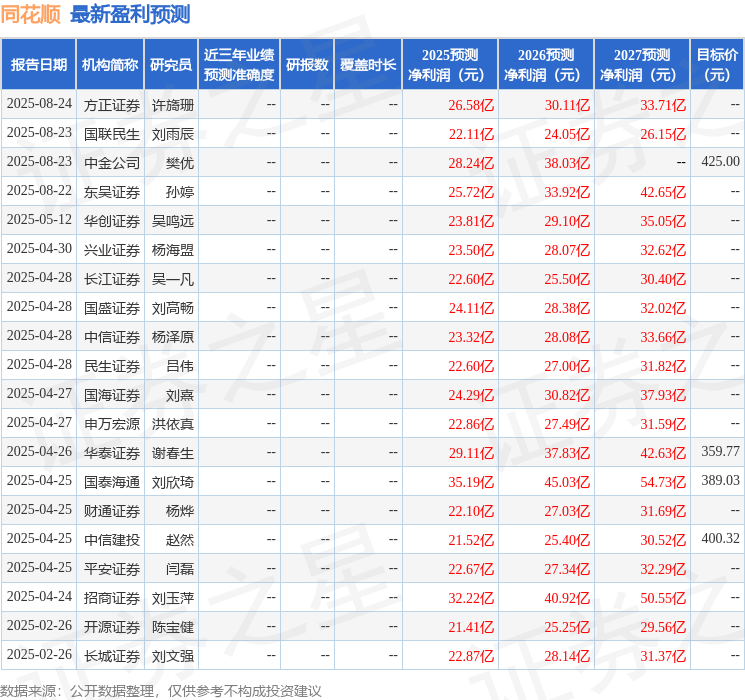Screen dimensions: 745x700
Task: Click the 招商证券 institution cell
Action: click(x=112, y=598)
